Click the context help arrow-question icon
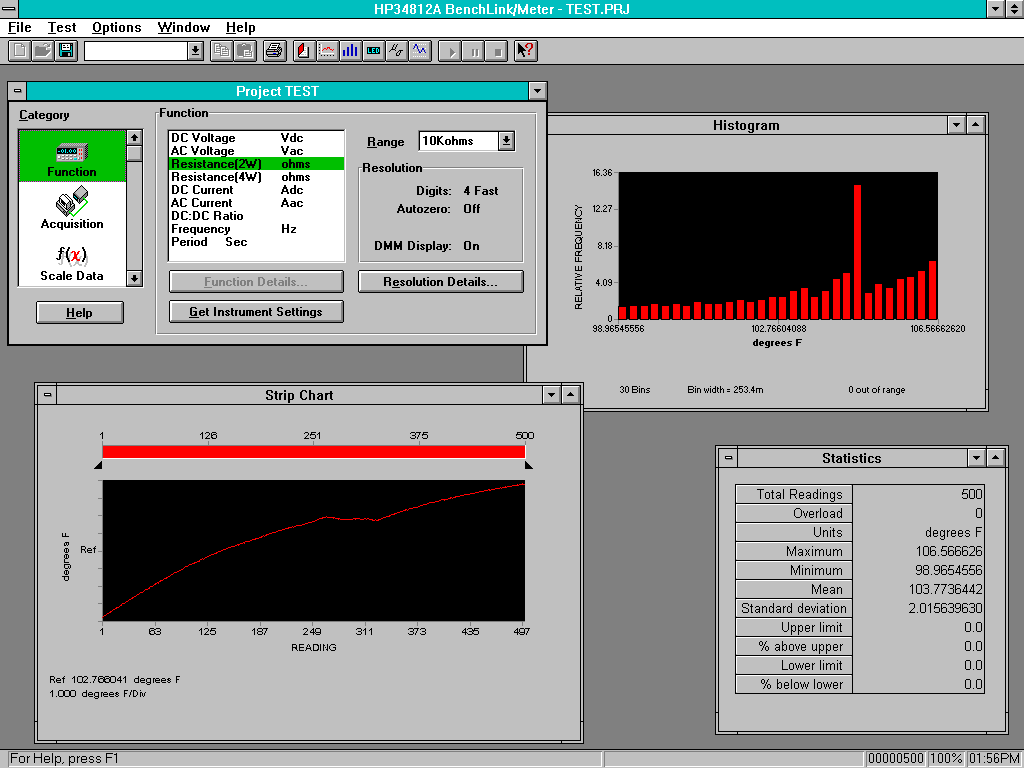Viewport: 1024px width, 768px height. click(x=525, y=50)
